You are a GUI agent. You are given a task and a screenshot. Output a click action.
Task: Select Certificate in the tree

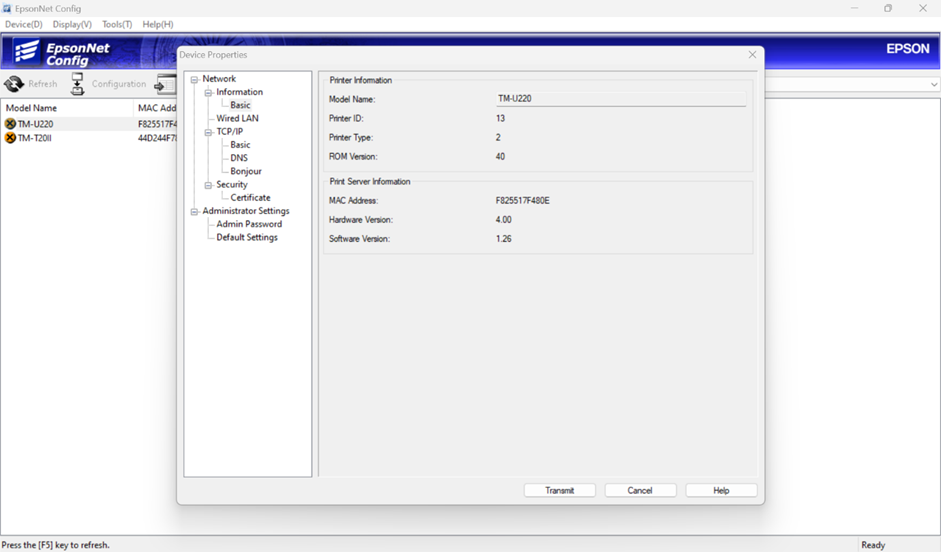pos(250,197)
